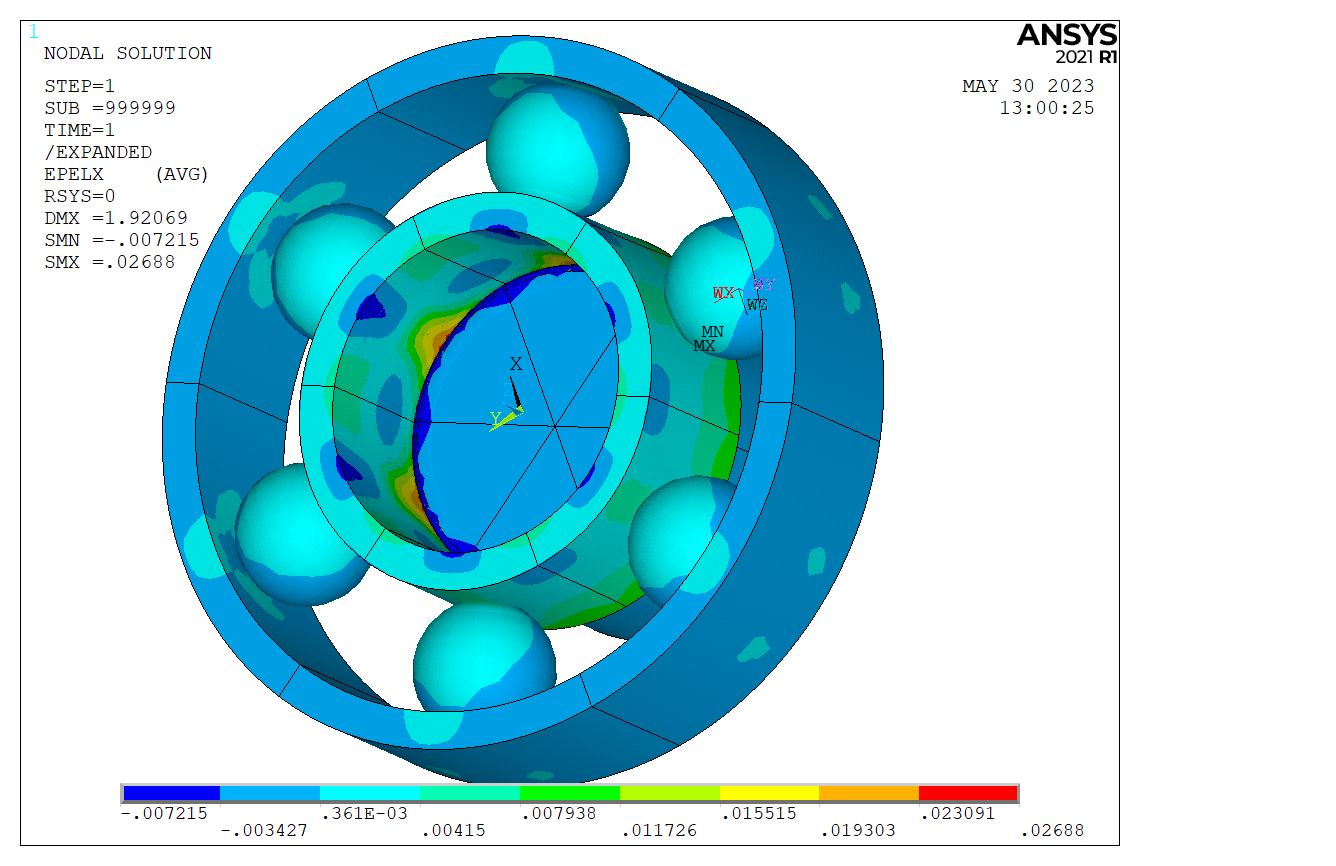The width and height of the screenshot is (1336, 866).
Task: Click the legend value .007938
Action: (x=559, y=813)
